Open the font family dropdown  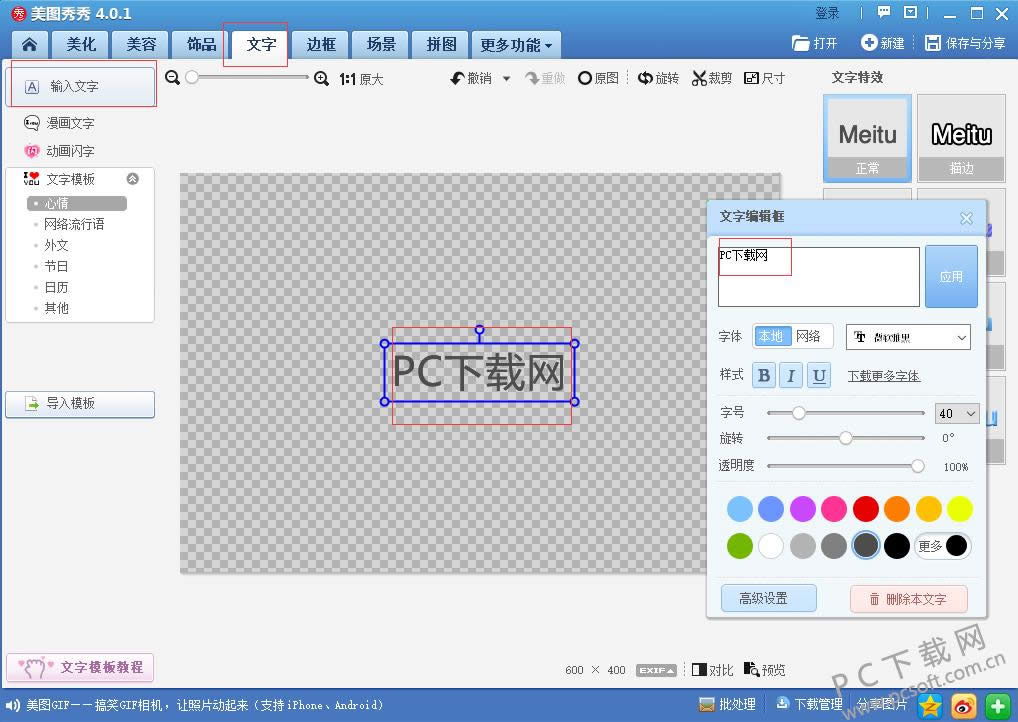point(908,337)
